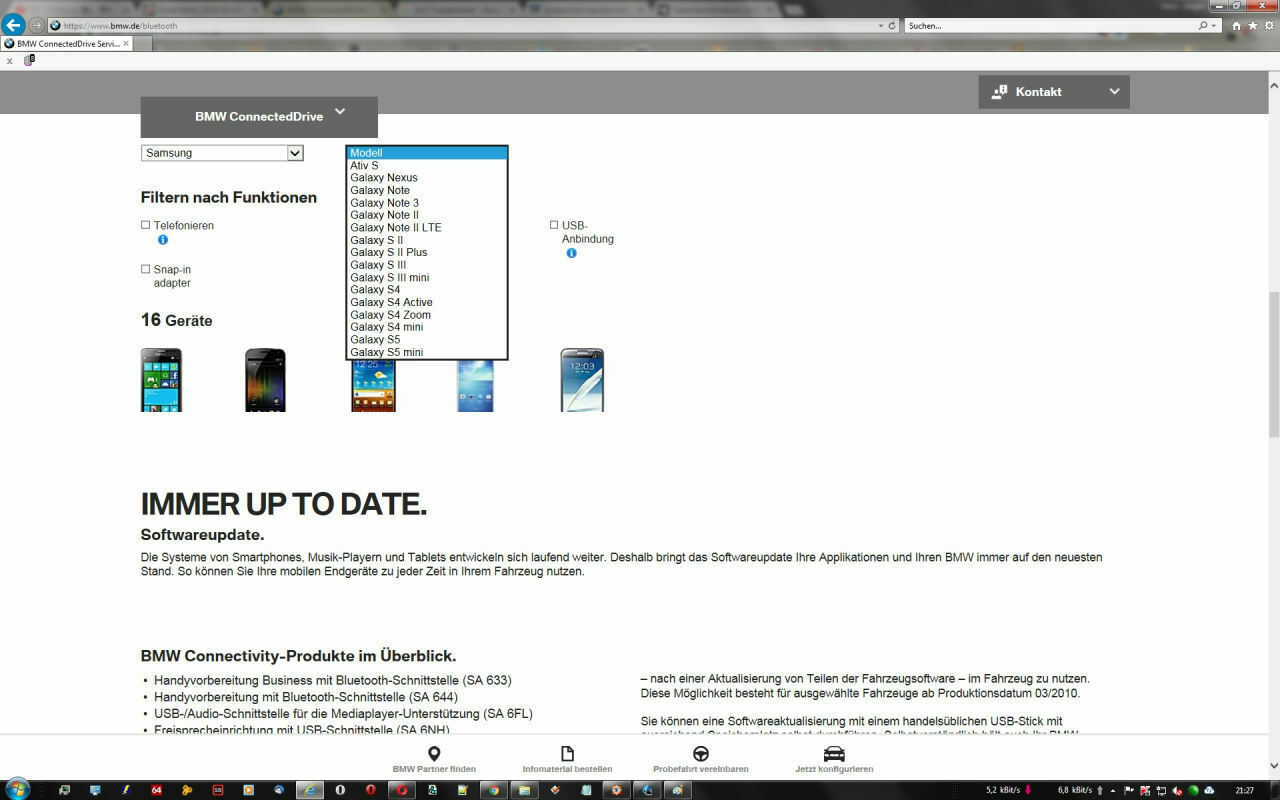Click the location pin icon for BMW Partner finden
1280x800 pixels.
click(436, 752)
